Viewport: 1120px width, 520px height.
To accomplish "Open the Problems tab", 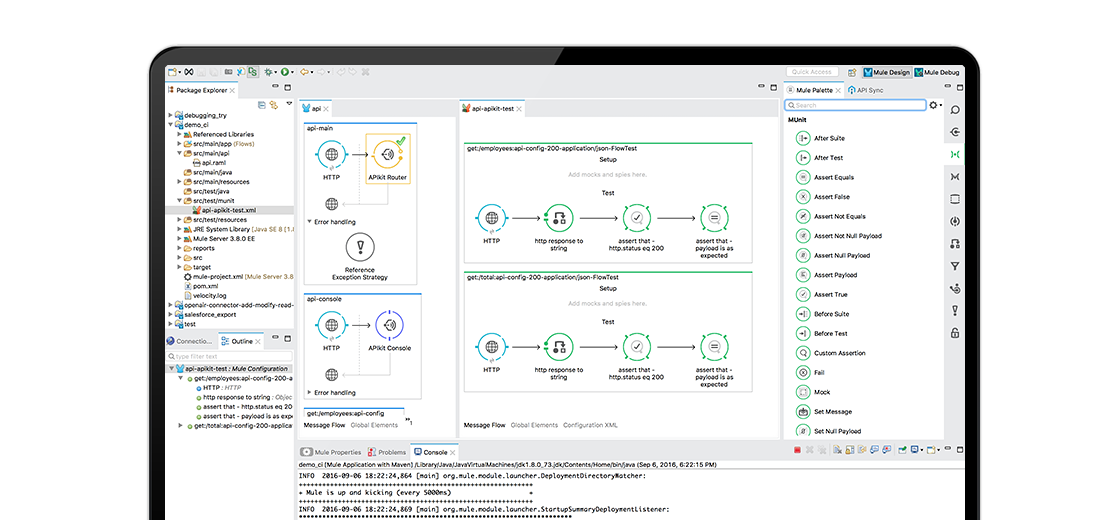I will (x=387, y=452).
